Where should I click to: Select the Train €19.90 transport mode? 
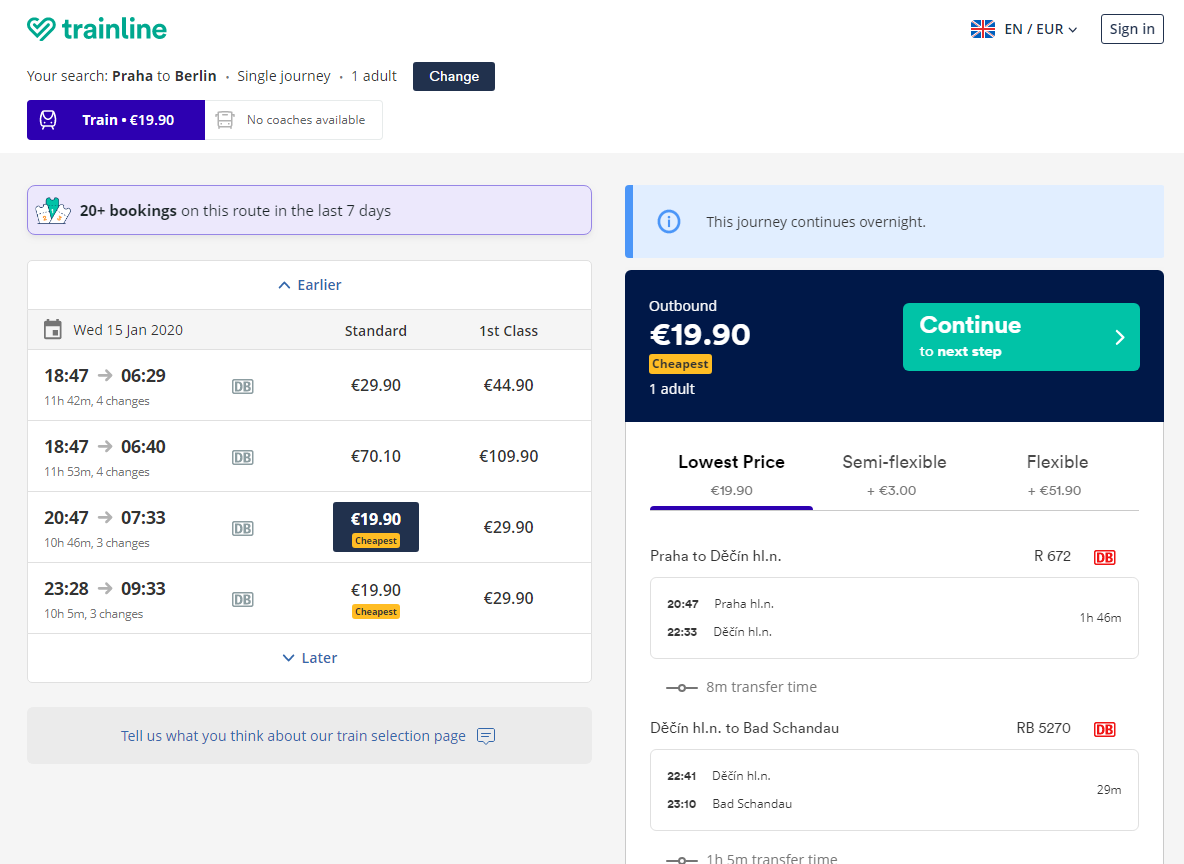tap(116, 120)
